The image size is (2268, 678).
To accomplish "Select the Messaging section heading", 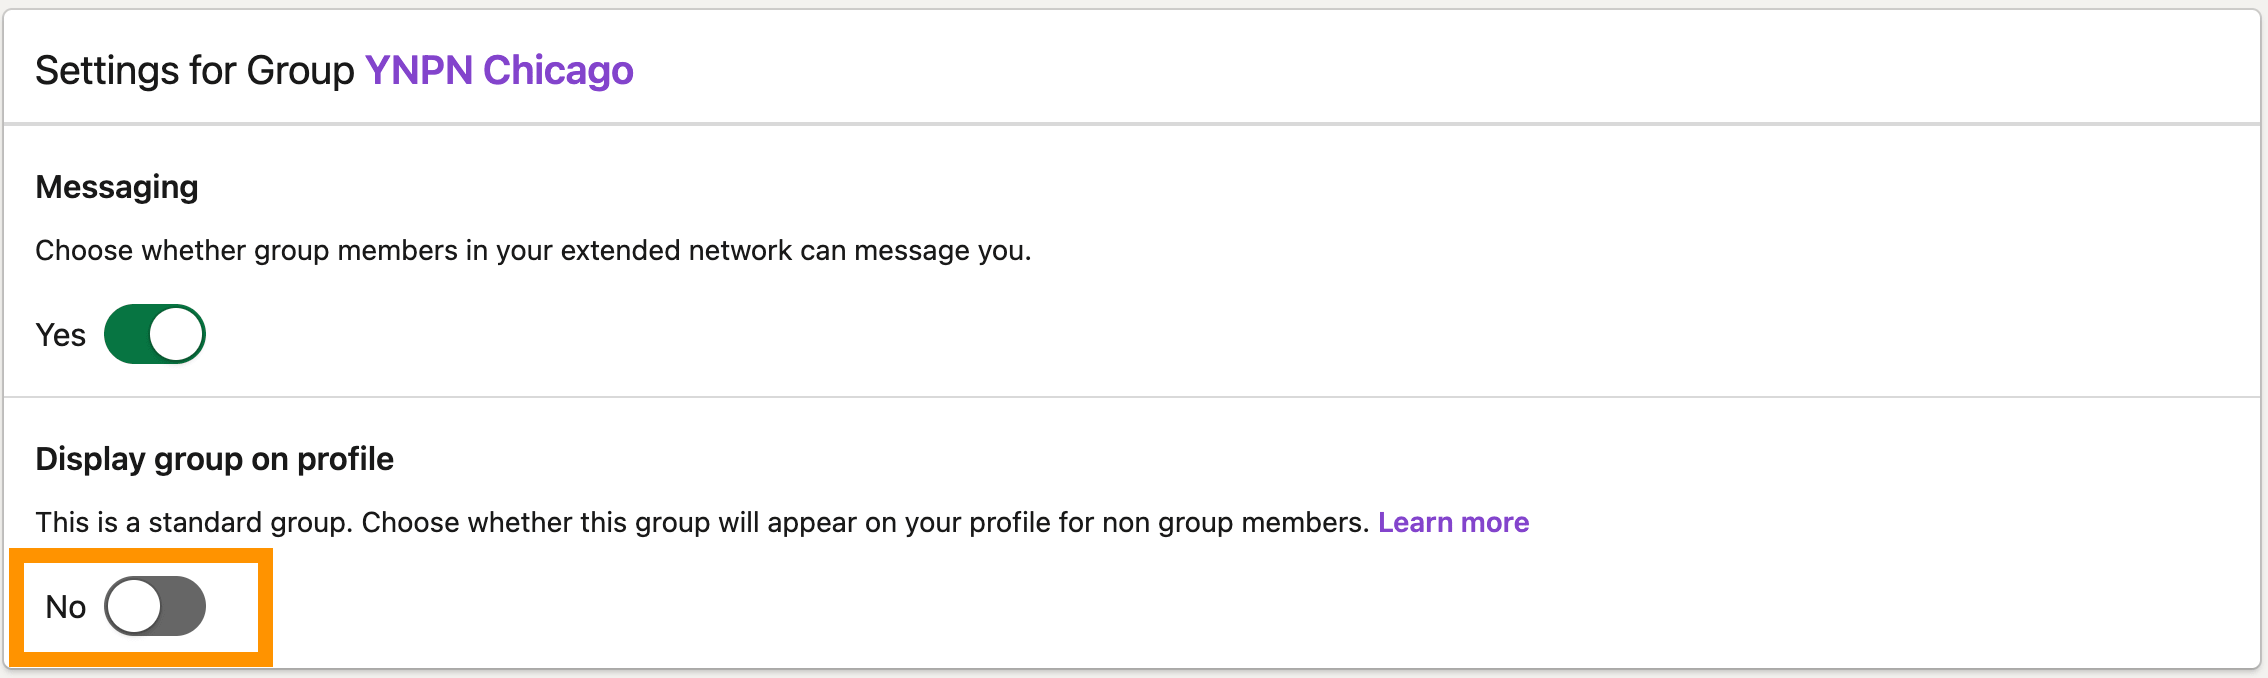I will point(117,187).
